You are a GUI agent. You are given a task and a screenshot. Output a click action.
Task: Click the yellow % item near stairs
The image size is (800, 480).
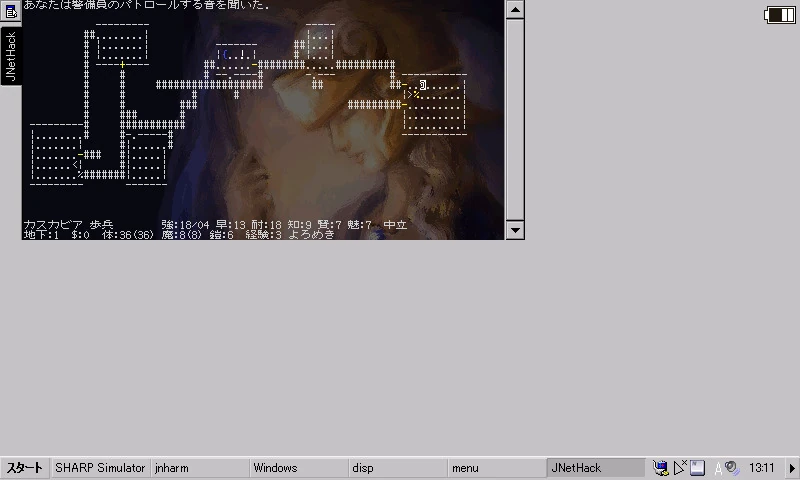coord(416,95)
